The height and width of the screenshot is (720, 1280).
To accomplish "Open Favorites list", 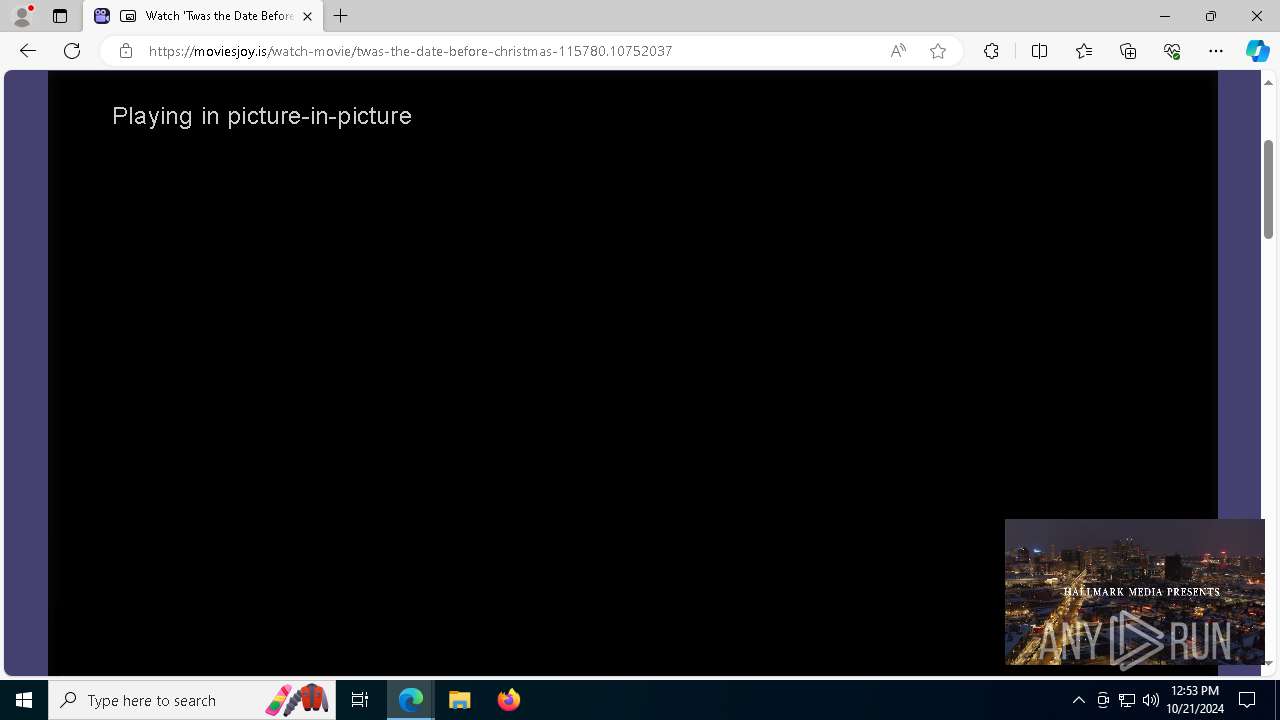I will coord(1084,51).
